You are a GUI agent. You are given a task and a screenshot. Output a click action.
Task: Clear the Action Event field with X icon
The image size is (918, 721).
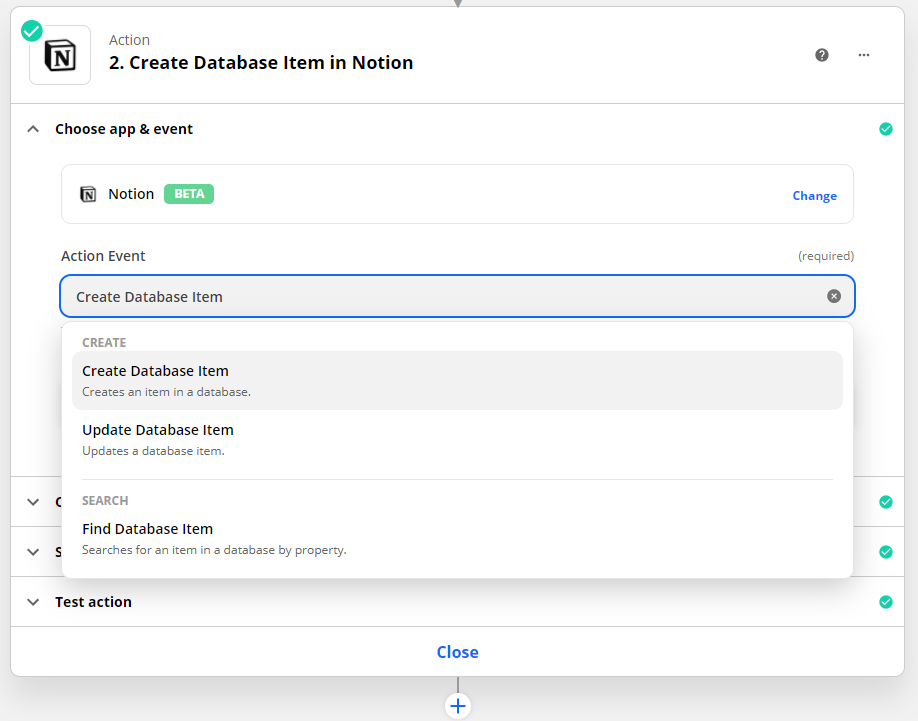(834, 296)
